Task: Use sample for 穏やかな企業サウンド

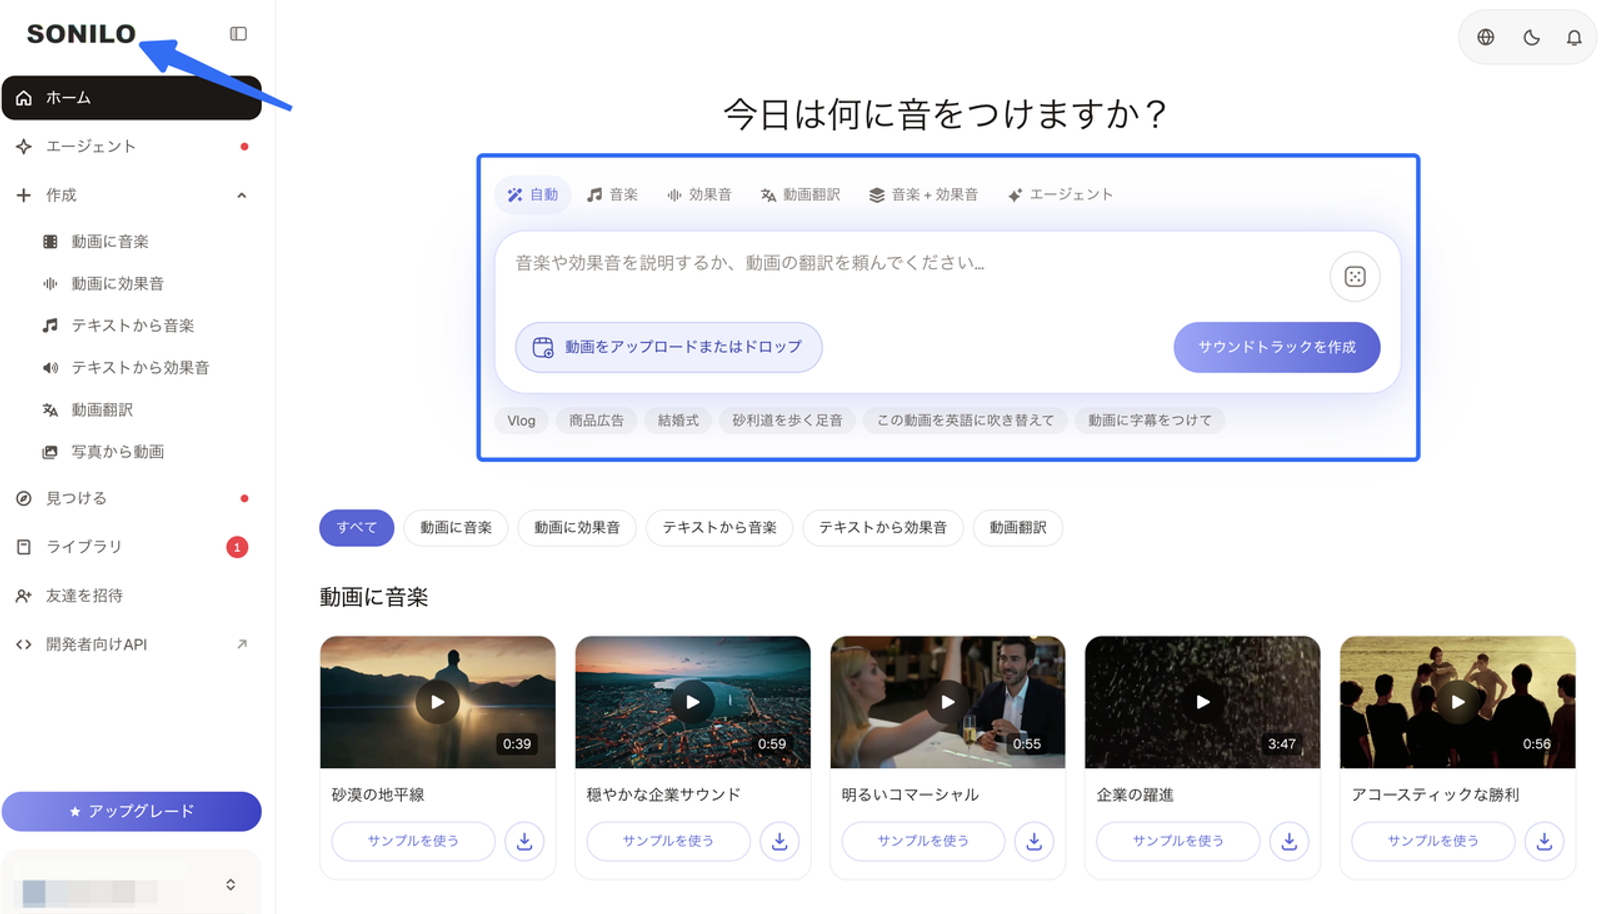Action: tap(668, 841)
